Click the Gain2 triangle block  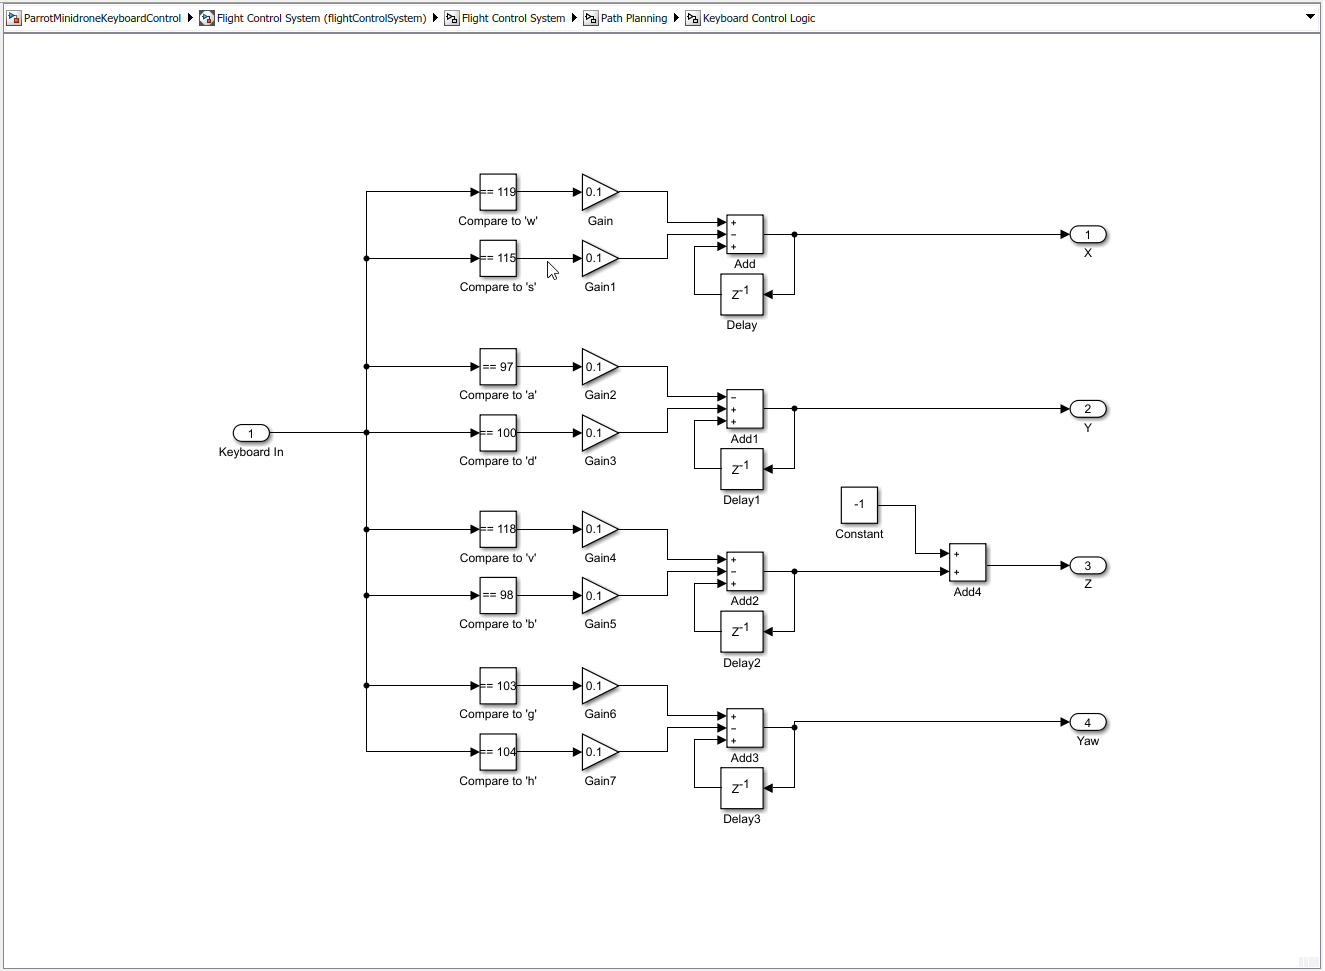[x=599, y=367]
